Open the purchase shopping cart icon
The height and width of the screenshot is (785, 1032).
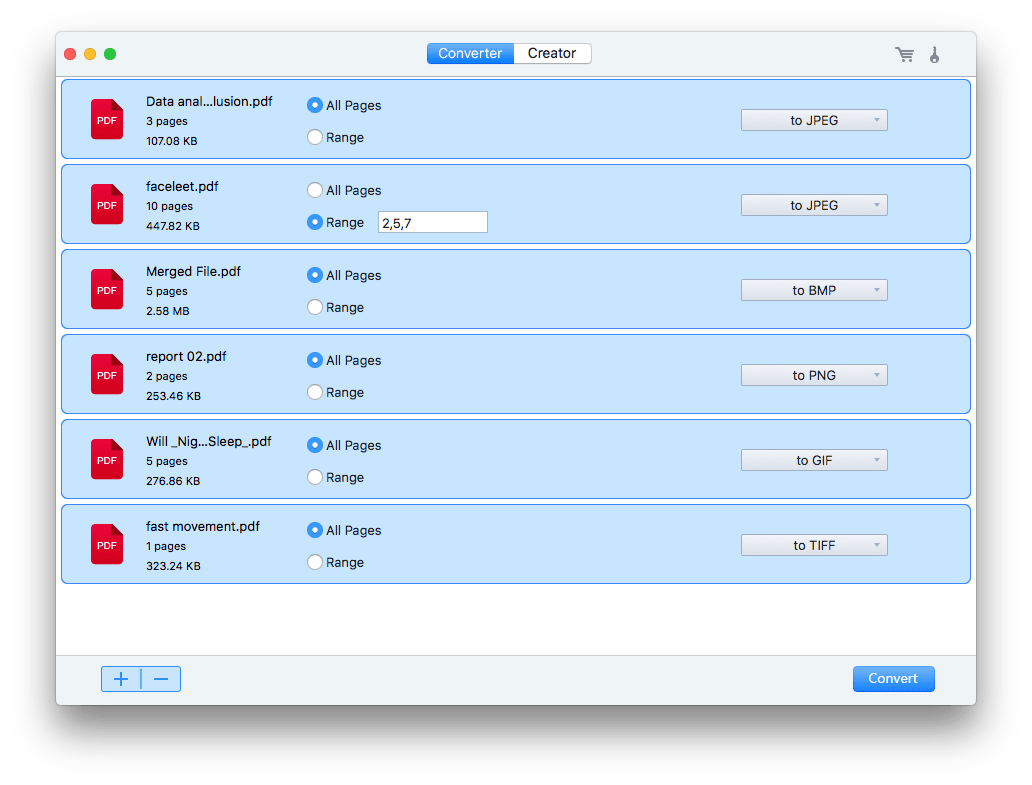905,54
